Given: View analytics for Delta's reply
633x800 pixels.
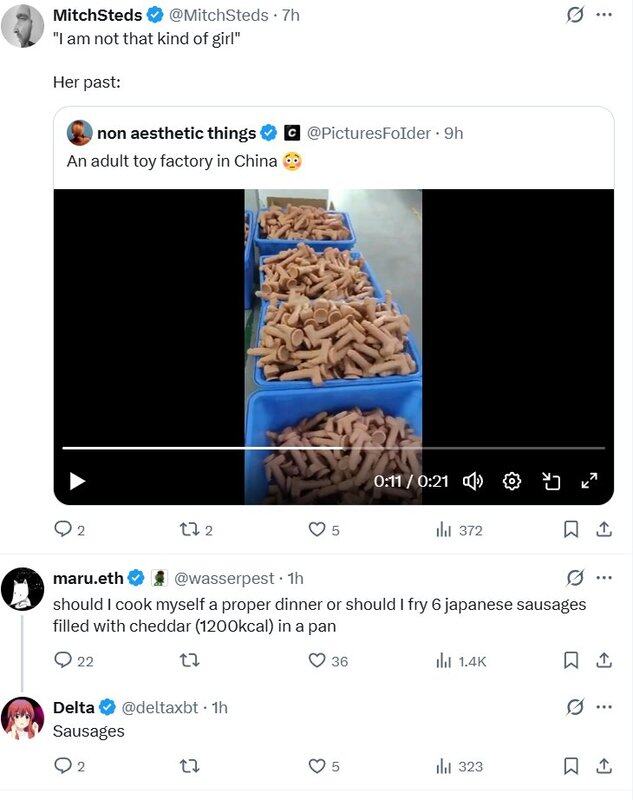Looking at the screenshot, I should pyautogui.click(x=445, y=766).
